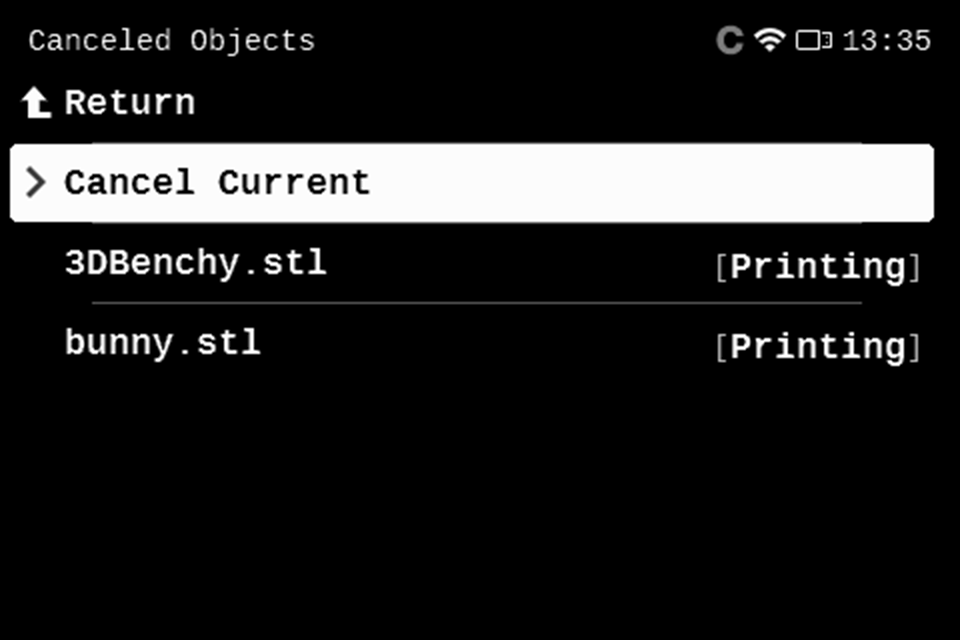Click the divider line between 3DBenchy and bunny

(x=476, y=302)
